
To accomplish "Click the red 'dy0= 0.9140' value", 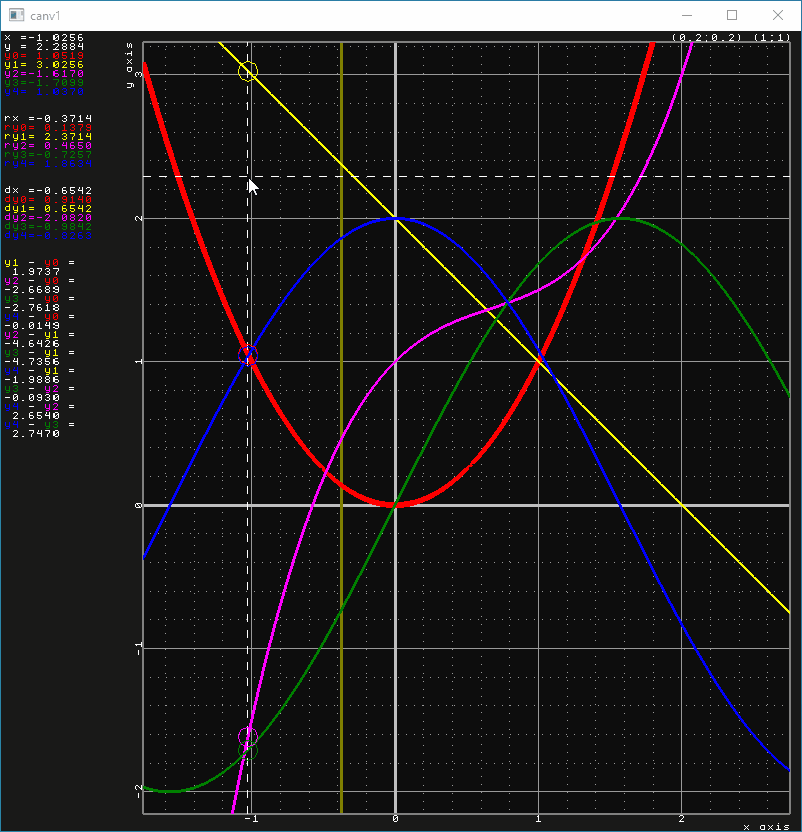I will click(48, 200).
